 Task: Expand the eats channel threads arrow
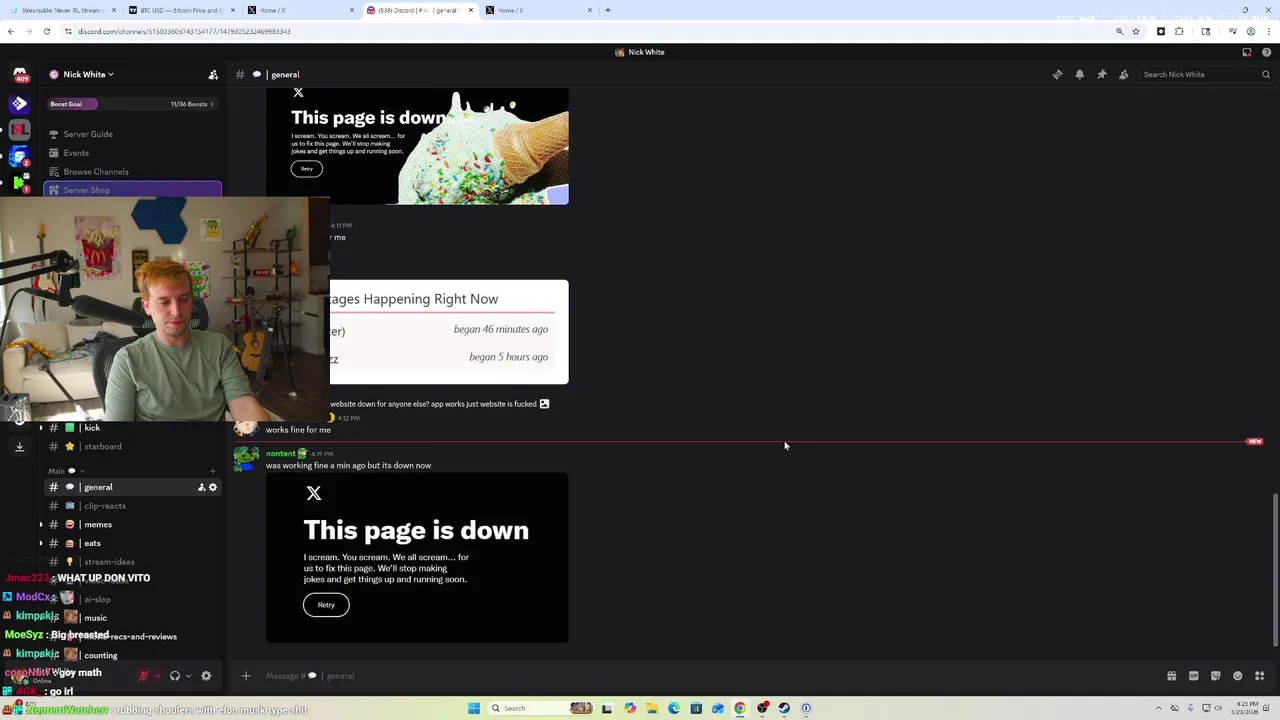coord(41,543)
